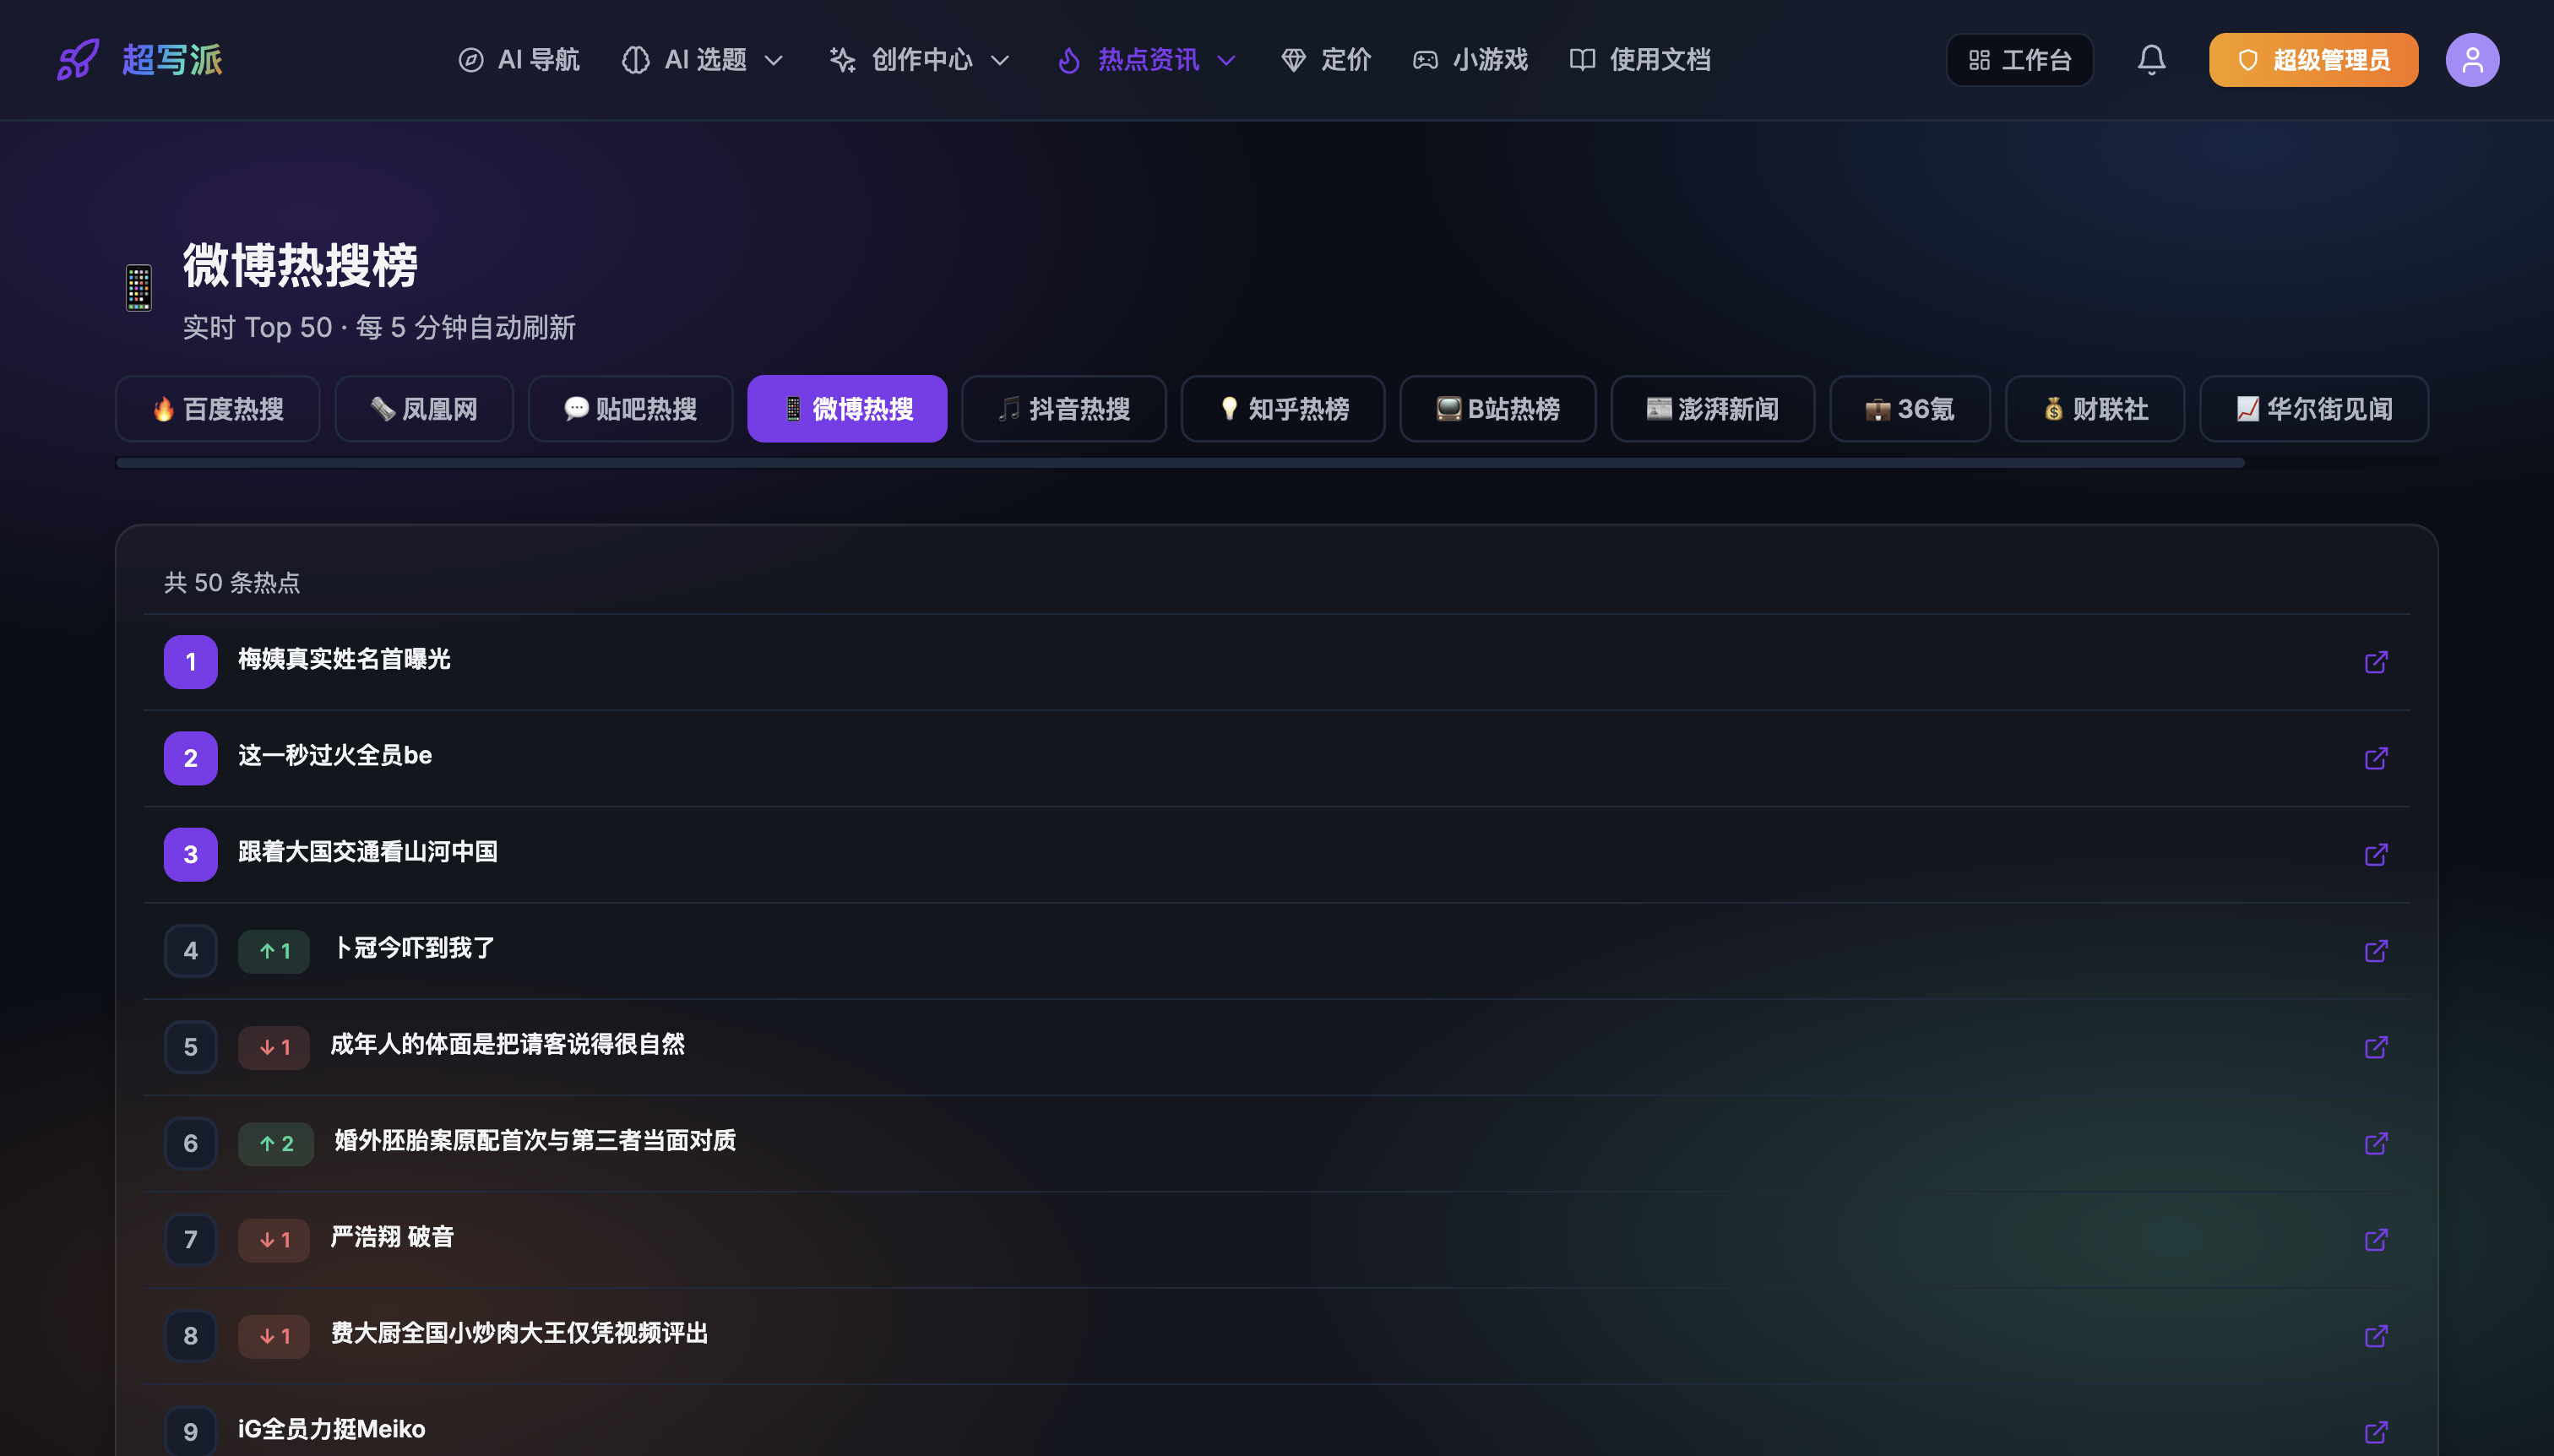Image resolution: width=2554 pixels, height=1456 pixels.
Task: Open external link for 梅姨真实姓名首曝光
Action: pyautogui.click(x=2376, y=662)
